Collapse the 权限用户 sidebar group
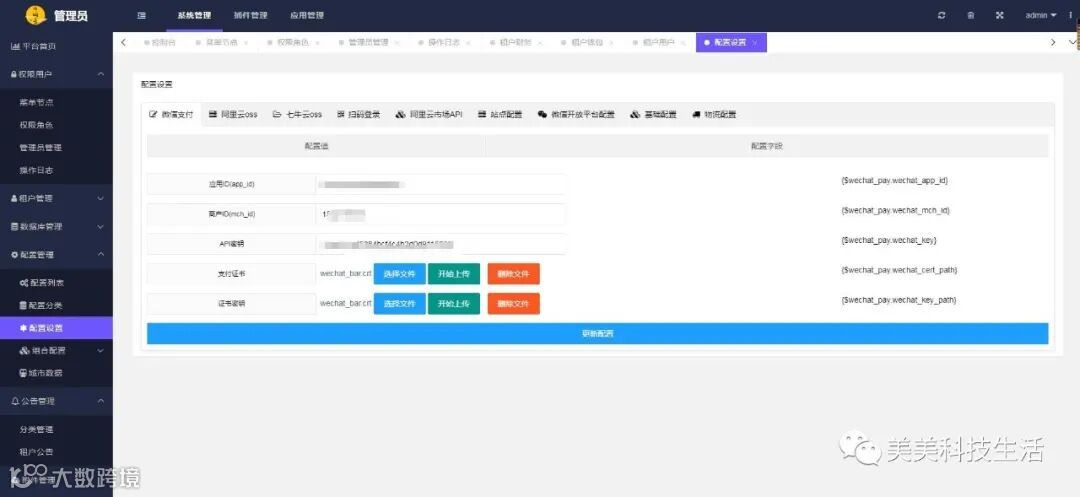 pyautogui.click(x=56, y=74)
